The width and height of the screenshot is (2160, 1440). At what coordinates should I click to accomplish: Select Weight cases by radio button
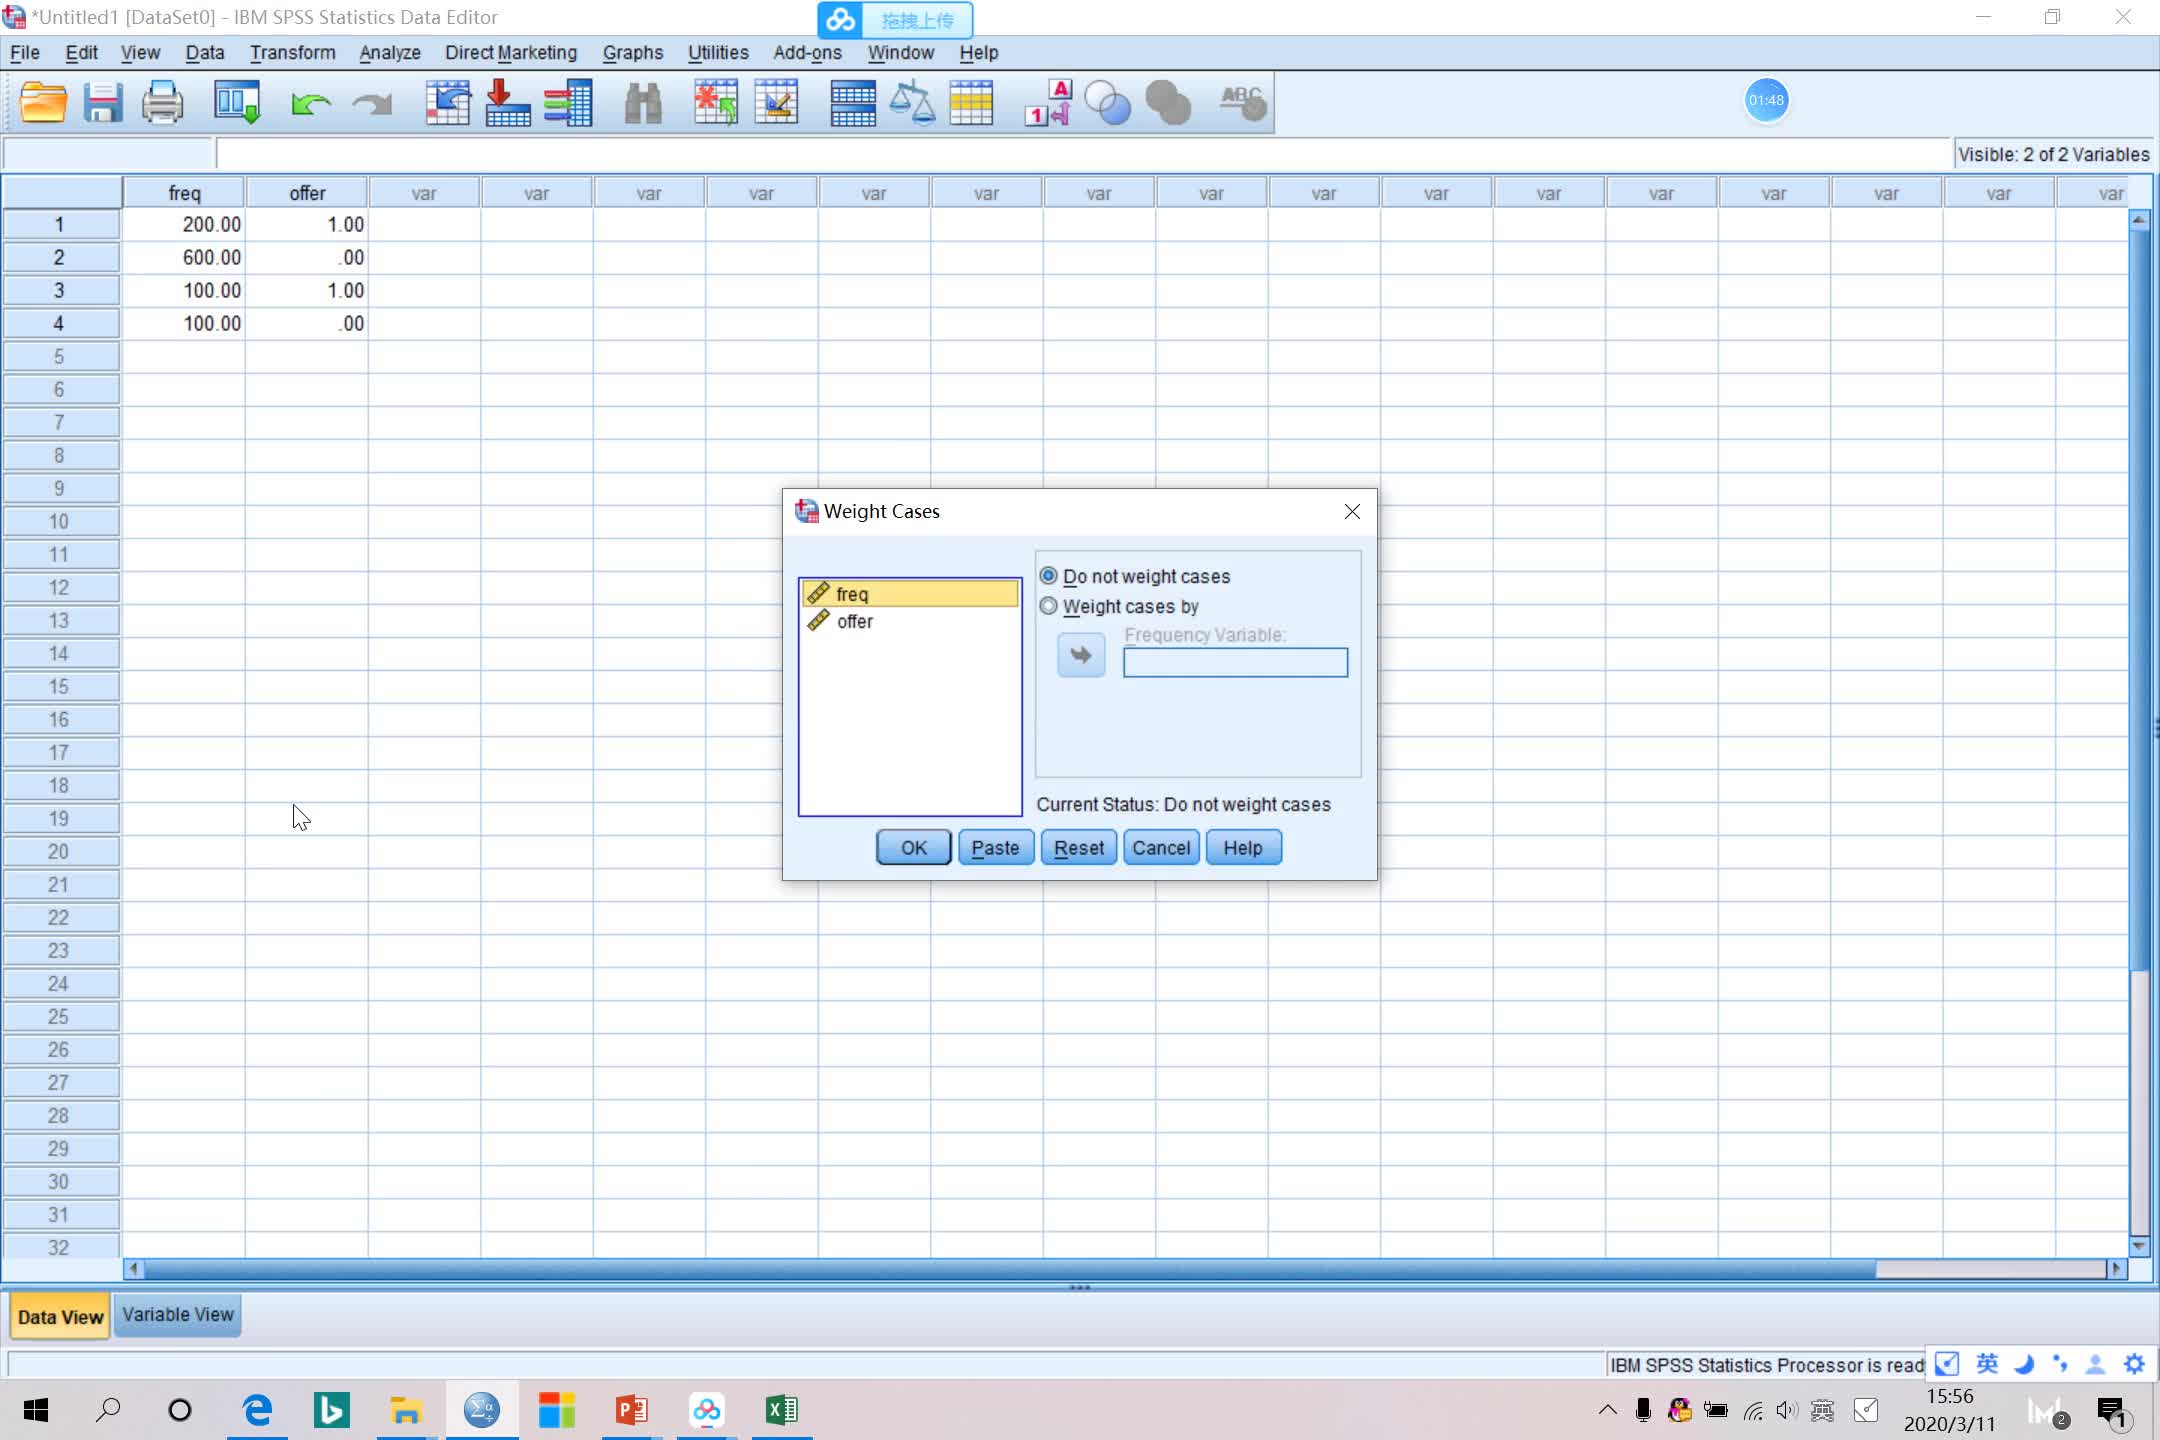click(1048, 606)
